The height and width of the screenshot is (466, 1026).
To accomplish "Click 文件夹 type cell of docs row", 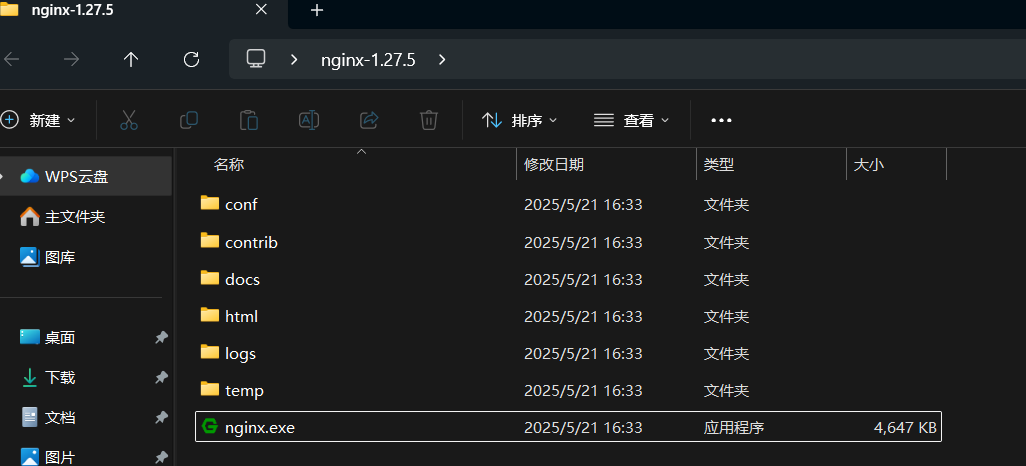I will pos(726,279).
